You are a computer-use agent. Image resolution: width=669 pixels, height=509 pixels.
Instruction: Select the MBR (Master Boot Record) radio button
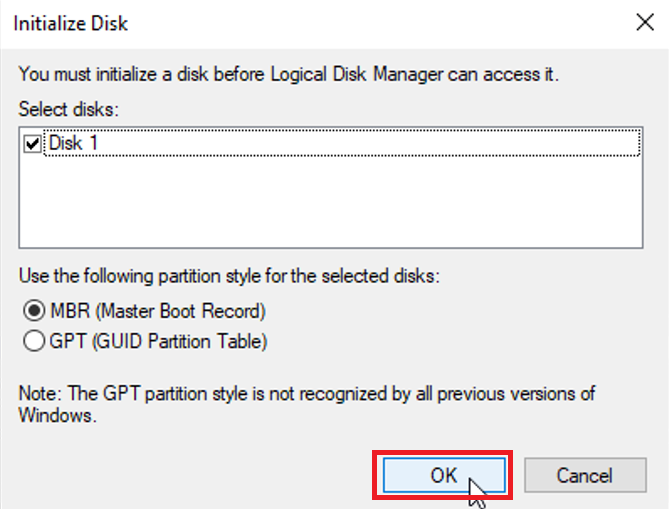[34, 310]
